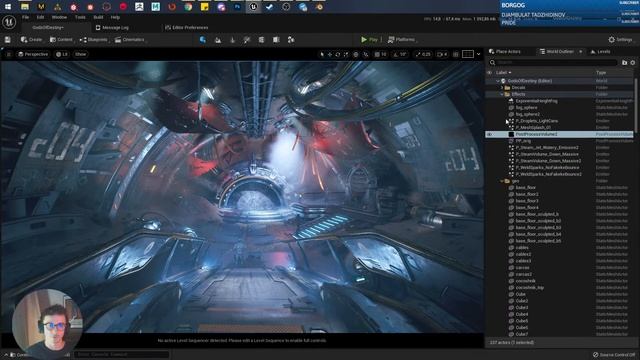Open the Perspective viewport type dropdown
Image resolution: width=640 pixels, height=360 pixels.
[33, 54]
